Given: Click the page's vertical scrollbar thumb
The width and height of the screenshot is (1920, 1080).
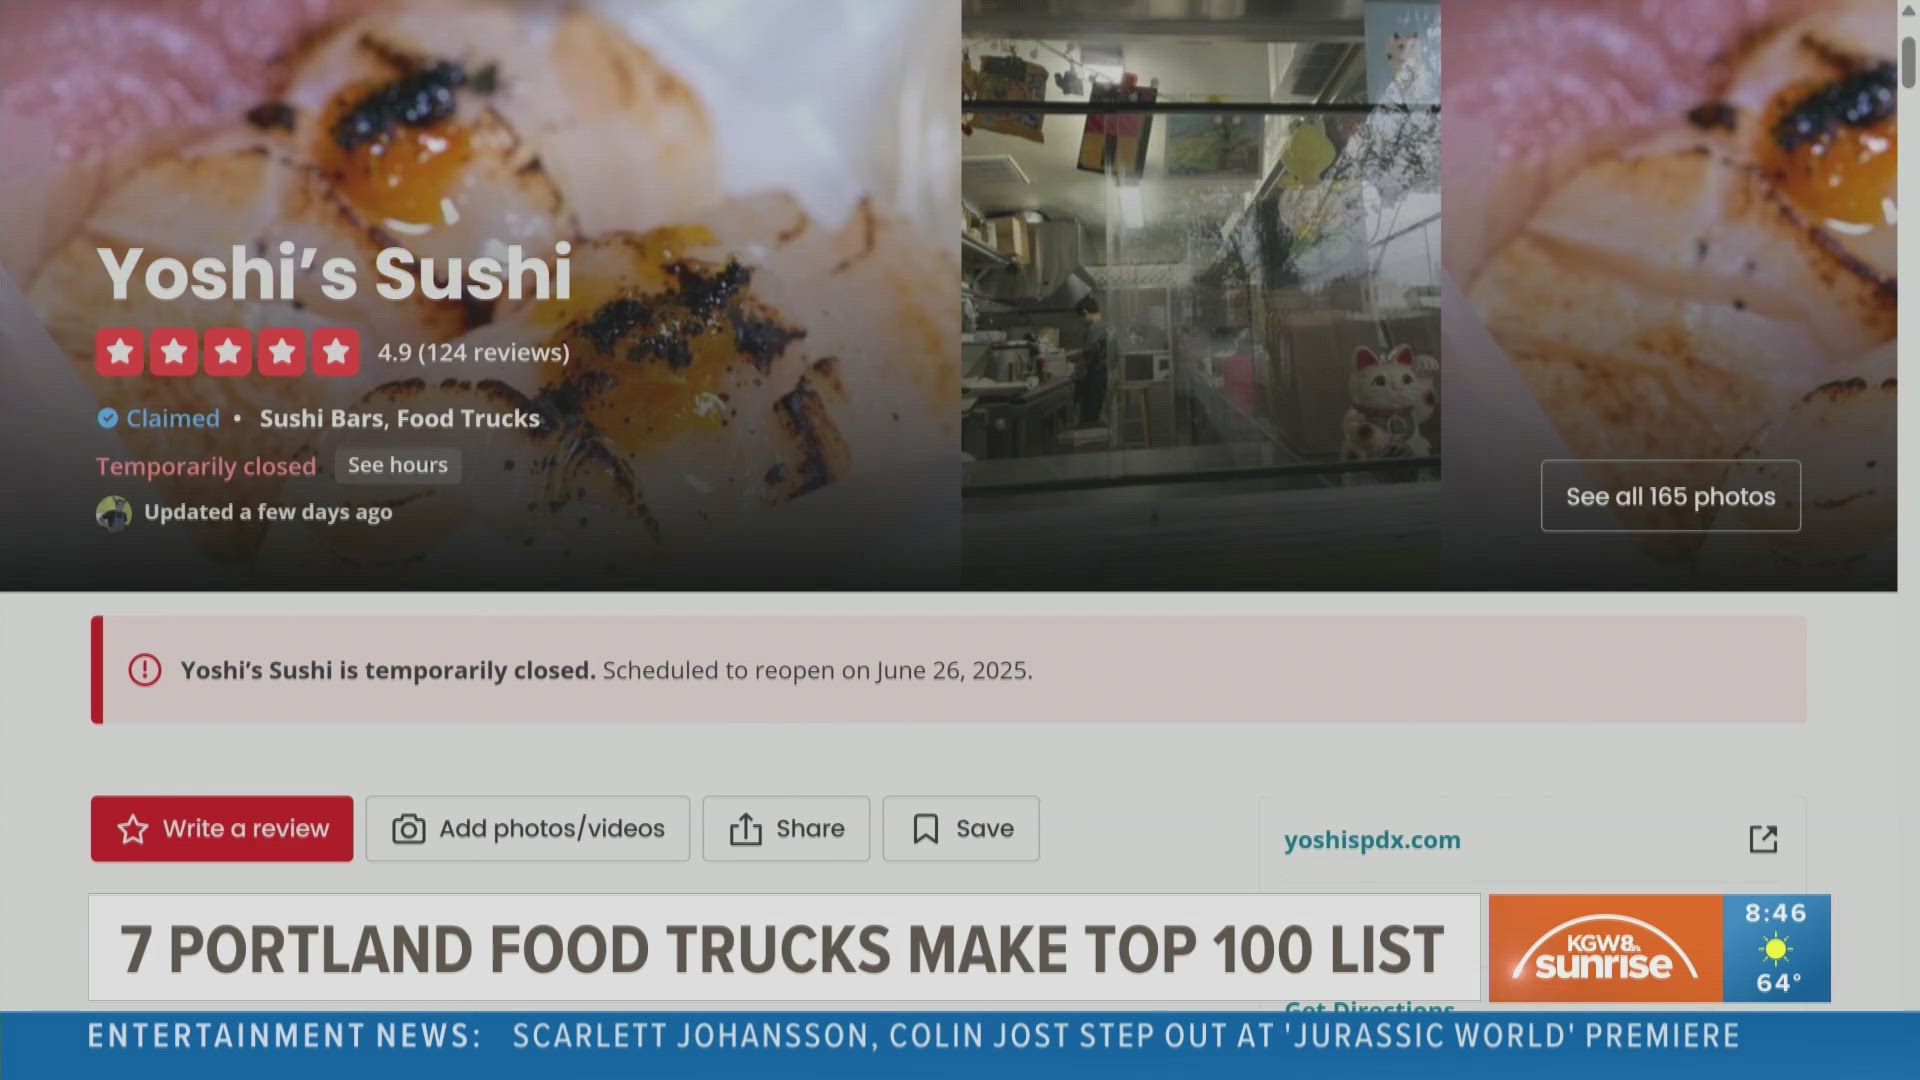Looking at the screenshot, I should click(x=1908, y=62).
